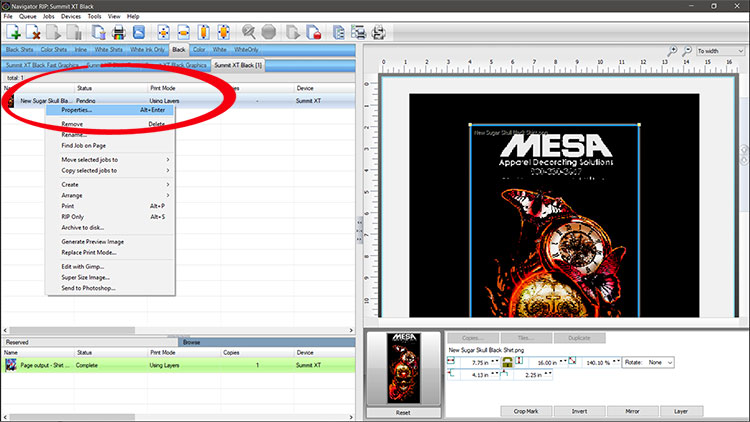Select RIP Only in context menu
Image resolution: width=750 pixels, height=422 pixels.
tap(110, 217)
